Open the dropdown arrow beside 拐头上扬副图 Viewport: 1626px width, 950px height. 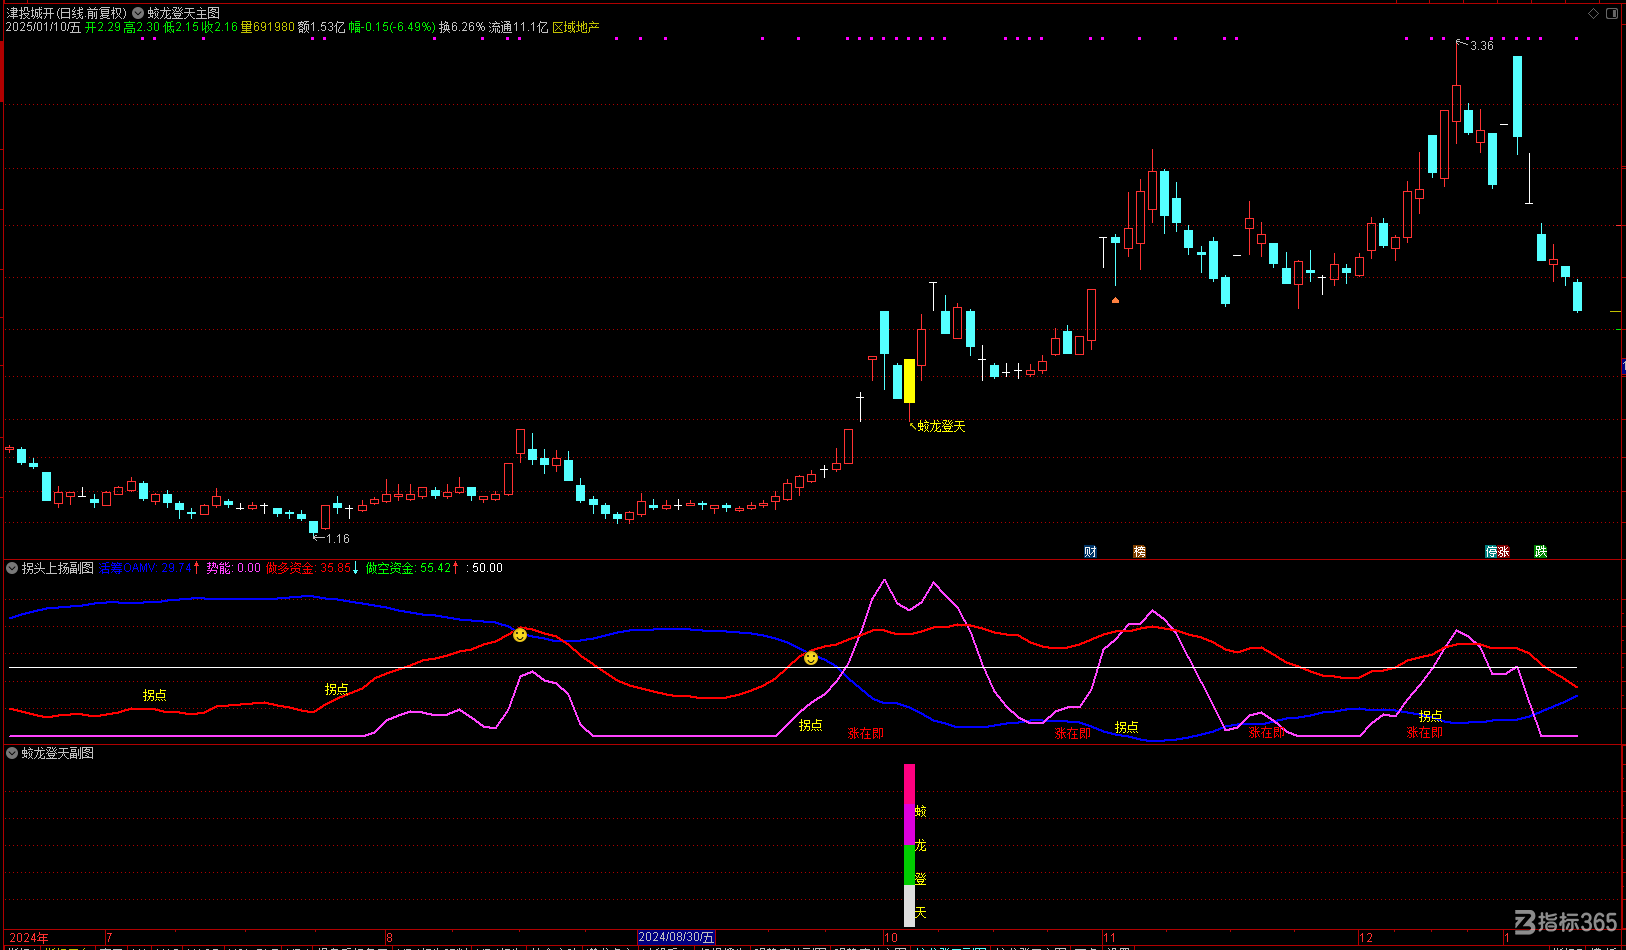pyautogui.click(x=12, y=568)
